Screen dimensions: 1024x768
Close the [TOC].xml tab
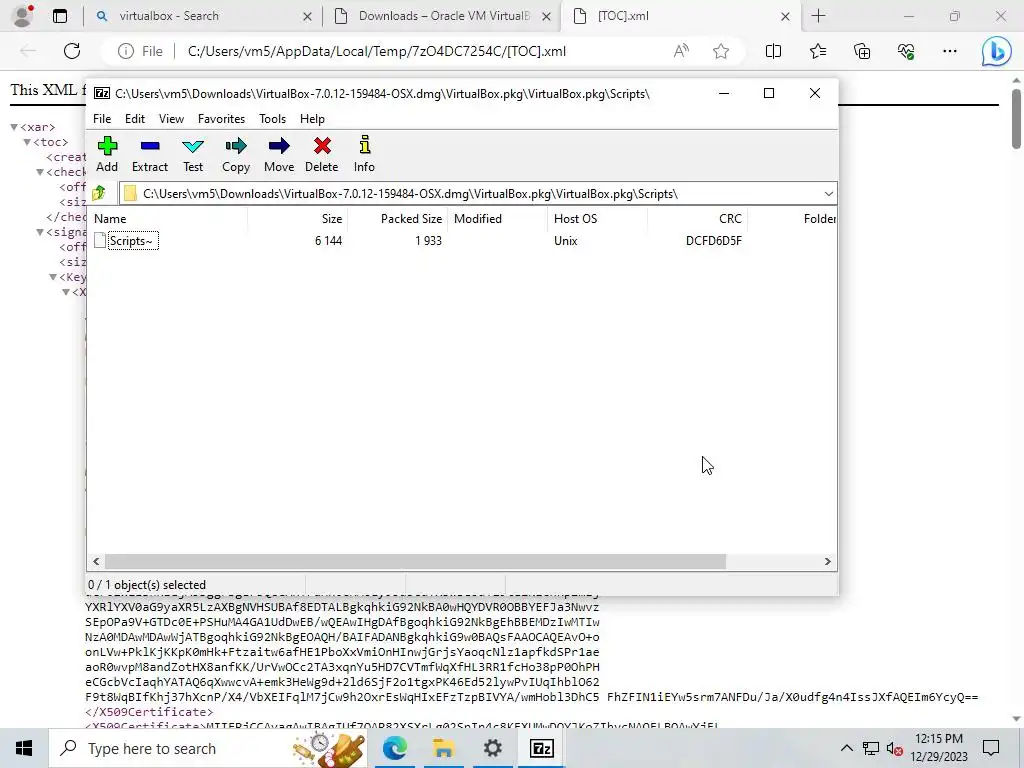click(786, 16)
